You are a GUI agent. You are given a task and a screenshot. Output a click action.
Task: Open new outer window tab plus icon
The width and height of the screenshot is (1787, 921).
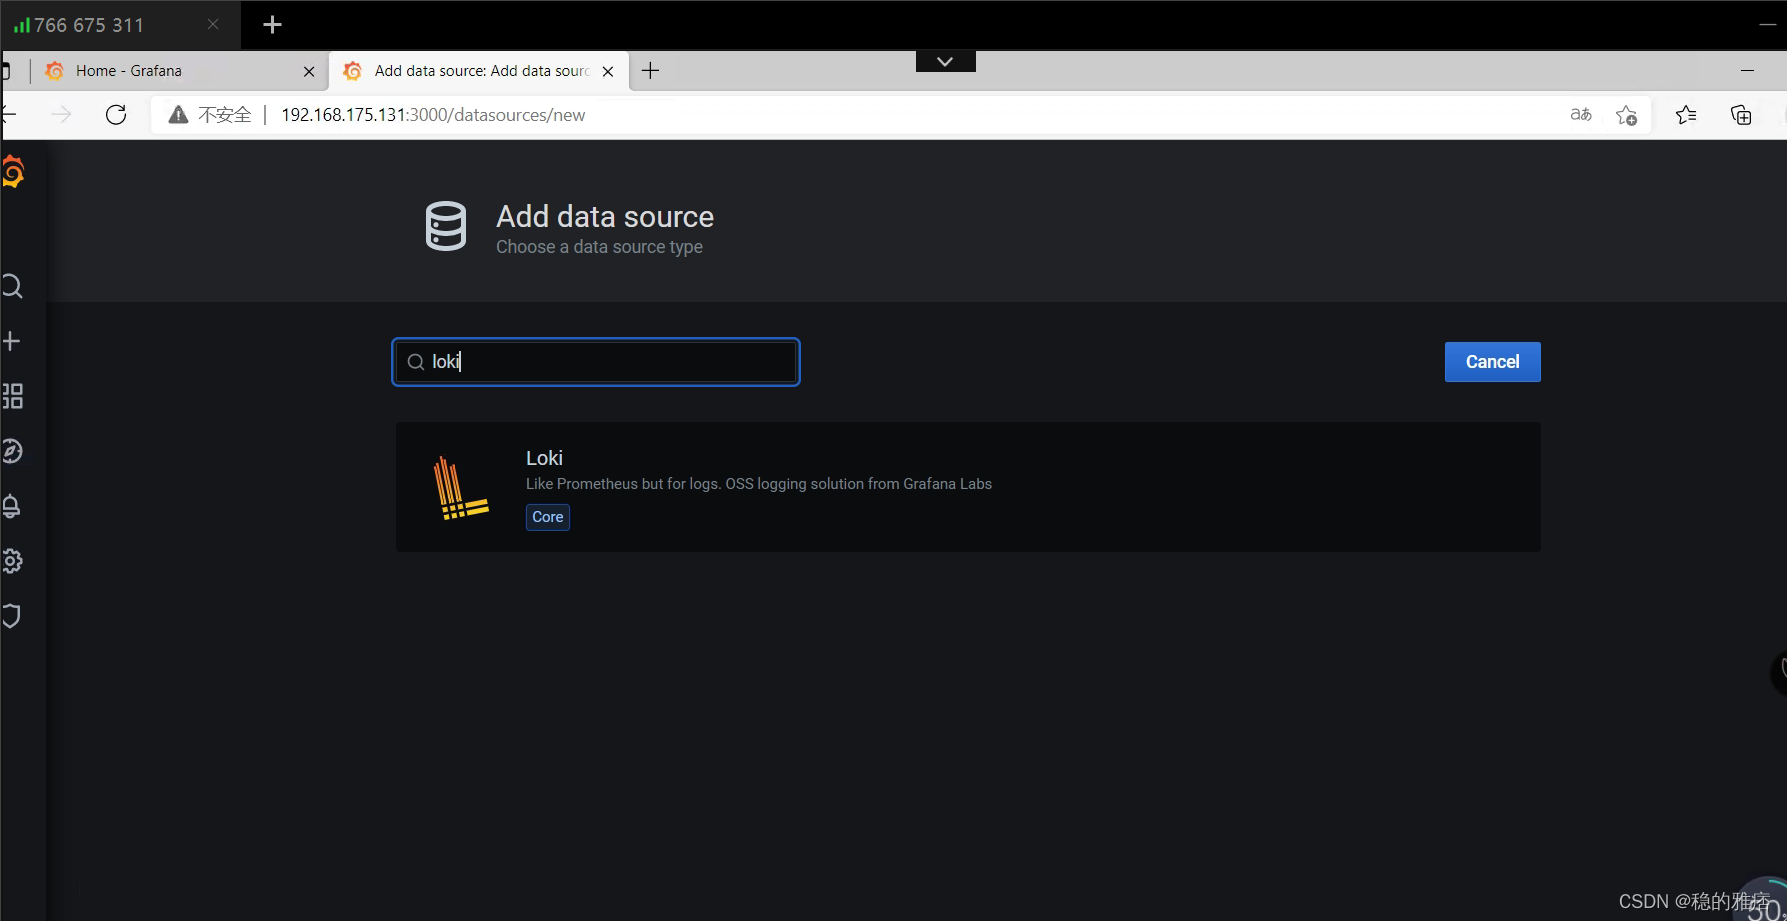tap(272, 25)
